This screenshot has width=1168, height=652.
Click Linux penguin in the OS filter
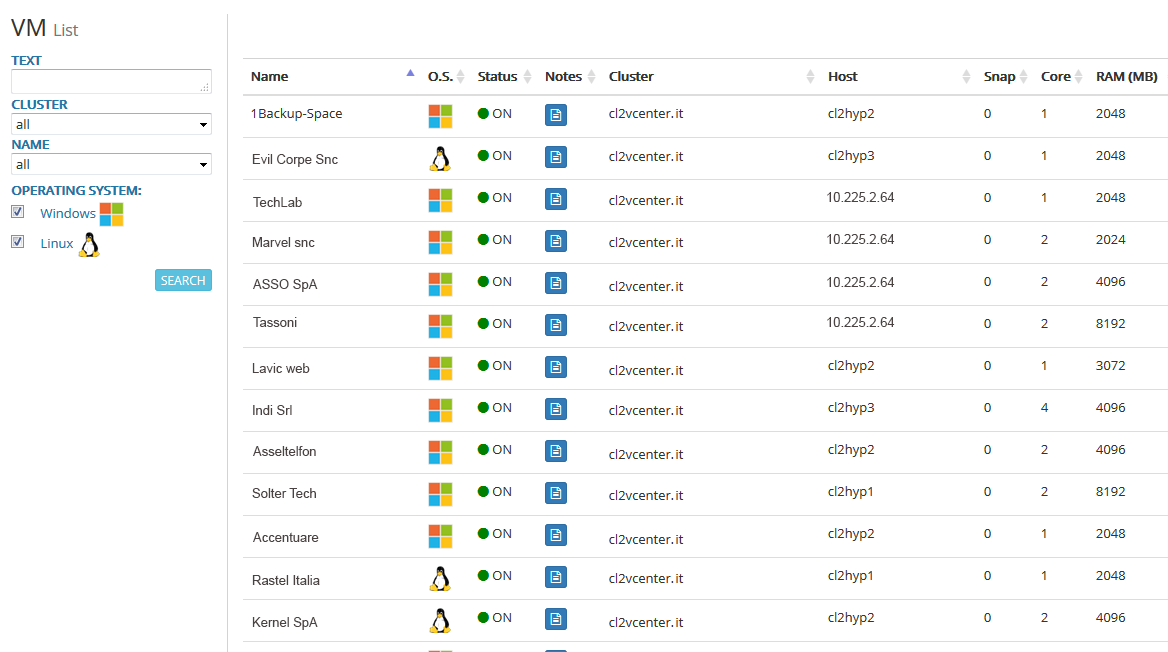click(89, 244)
